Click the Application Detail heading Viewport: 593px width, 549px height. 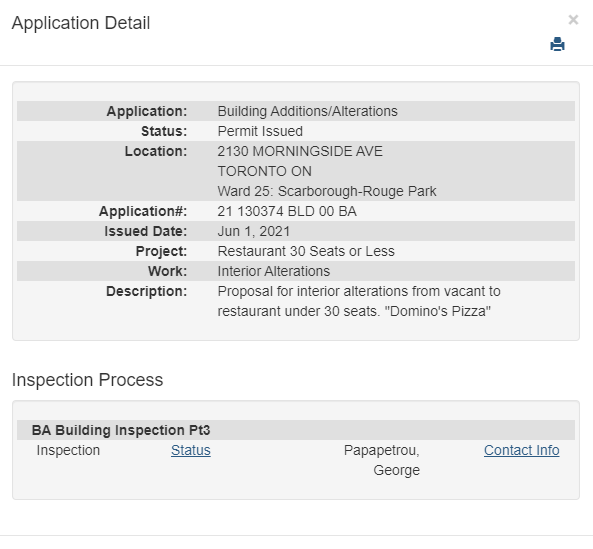tap(81, 23)
